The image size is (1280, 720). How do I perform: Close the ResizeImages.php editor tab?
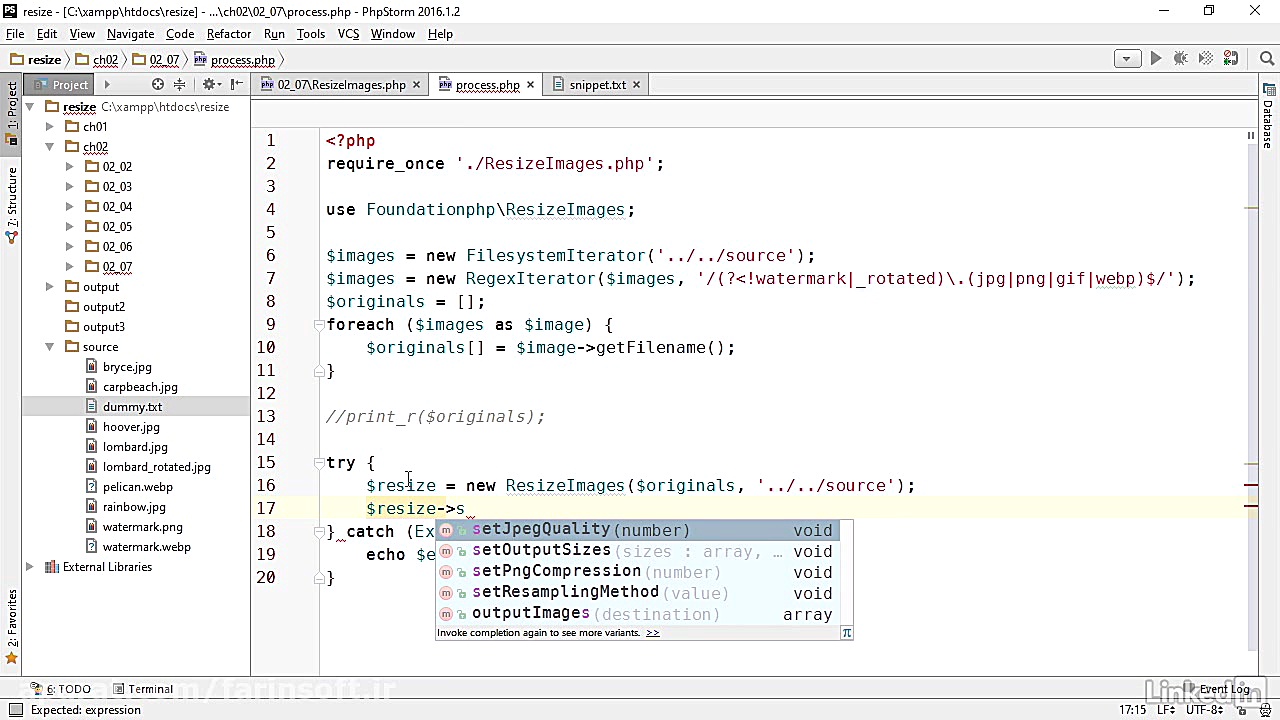pos(416,85)
